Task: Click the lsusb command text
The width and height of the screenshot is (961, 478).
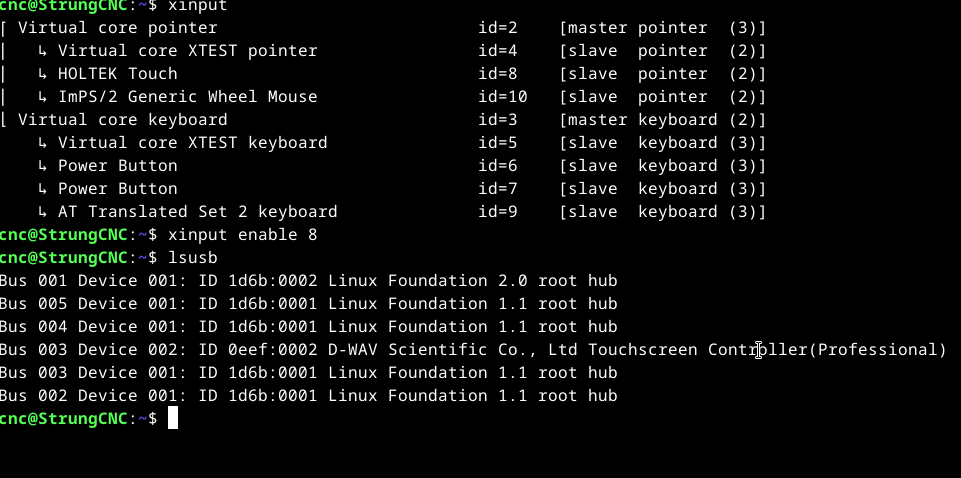Action: point(192,258)
